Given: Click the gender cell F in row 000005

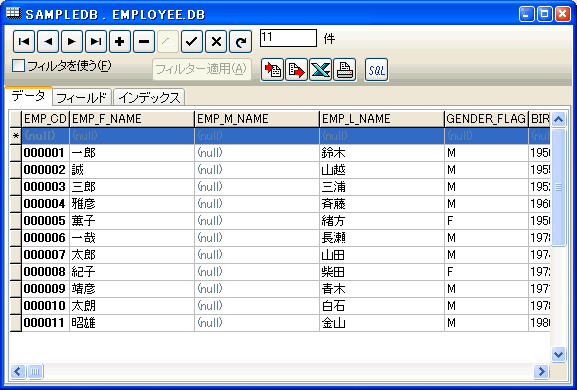Looking at the screenshot, I should 486,221.
